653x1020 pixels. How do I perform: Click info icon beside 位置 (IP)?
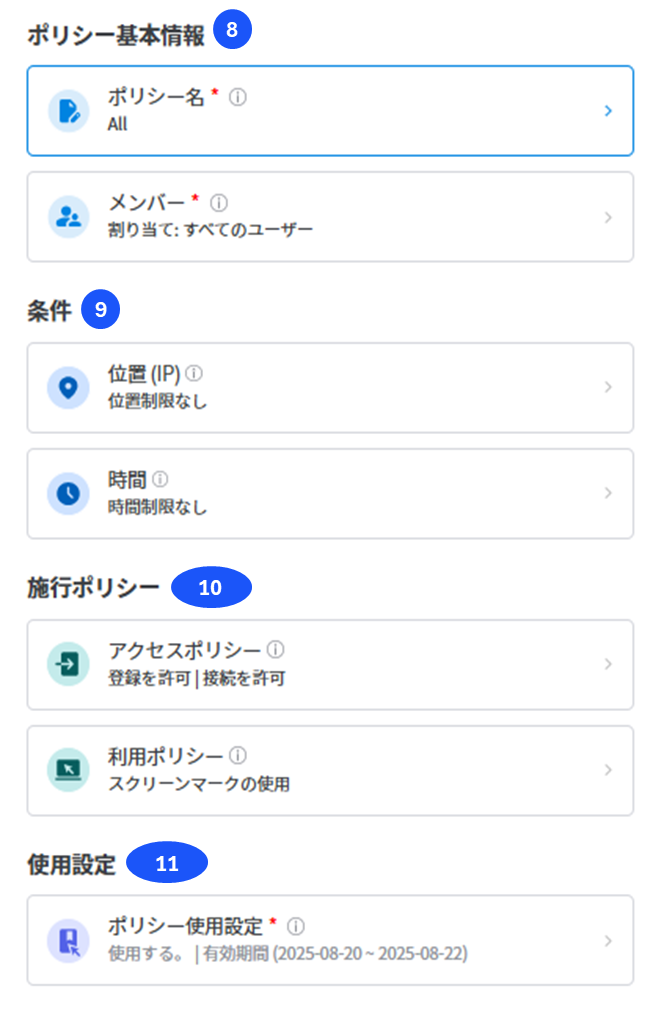[194, 373]
